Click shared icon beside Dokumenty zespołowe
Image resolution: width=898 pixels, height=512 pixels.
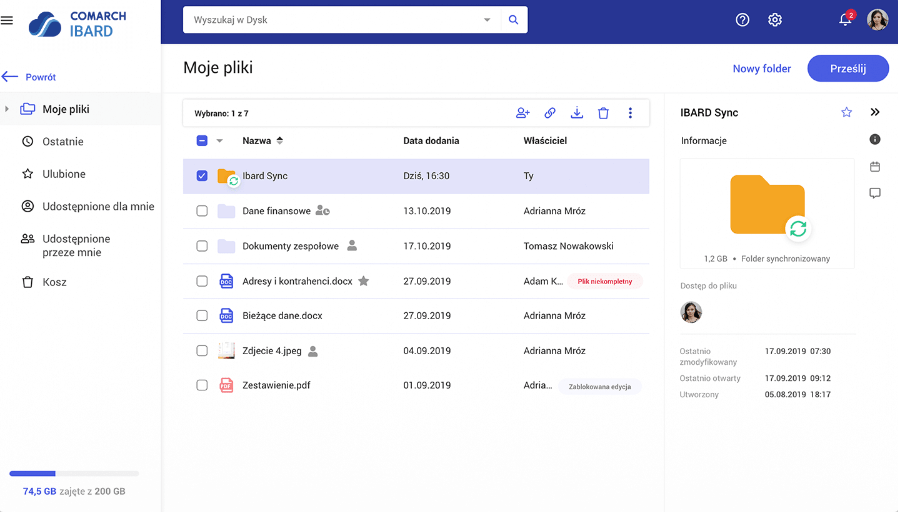pos(352,246)
